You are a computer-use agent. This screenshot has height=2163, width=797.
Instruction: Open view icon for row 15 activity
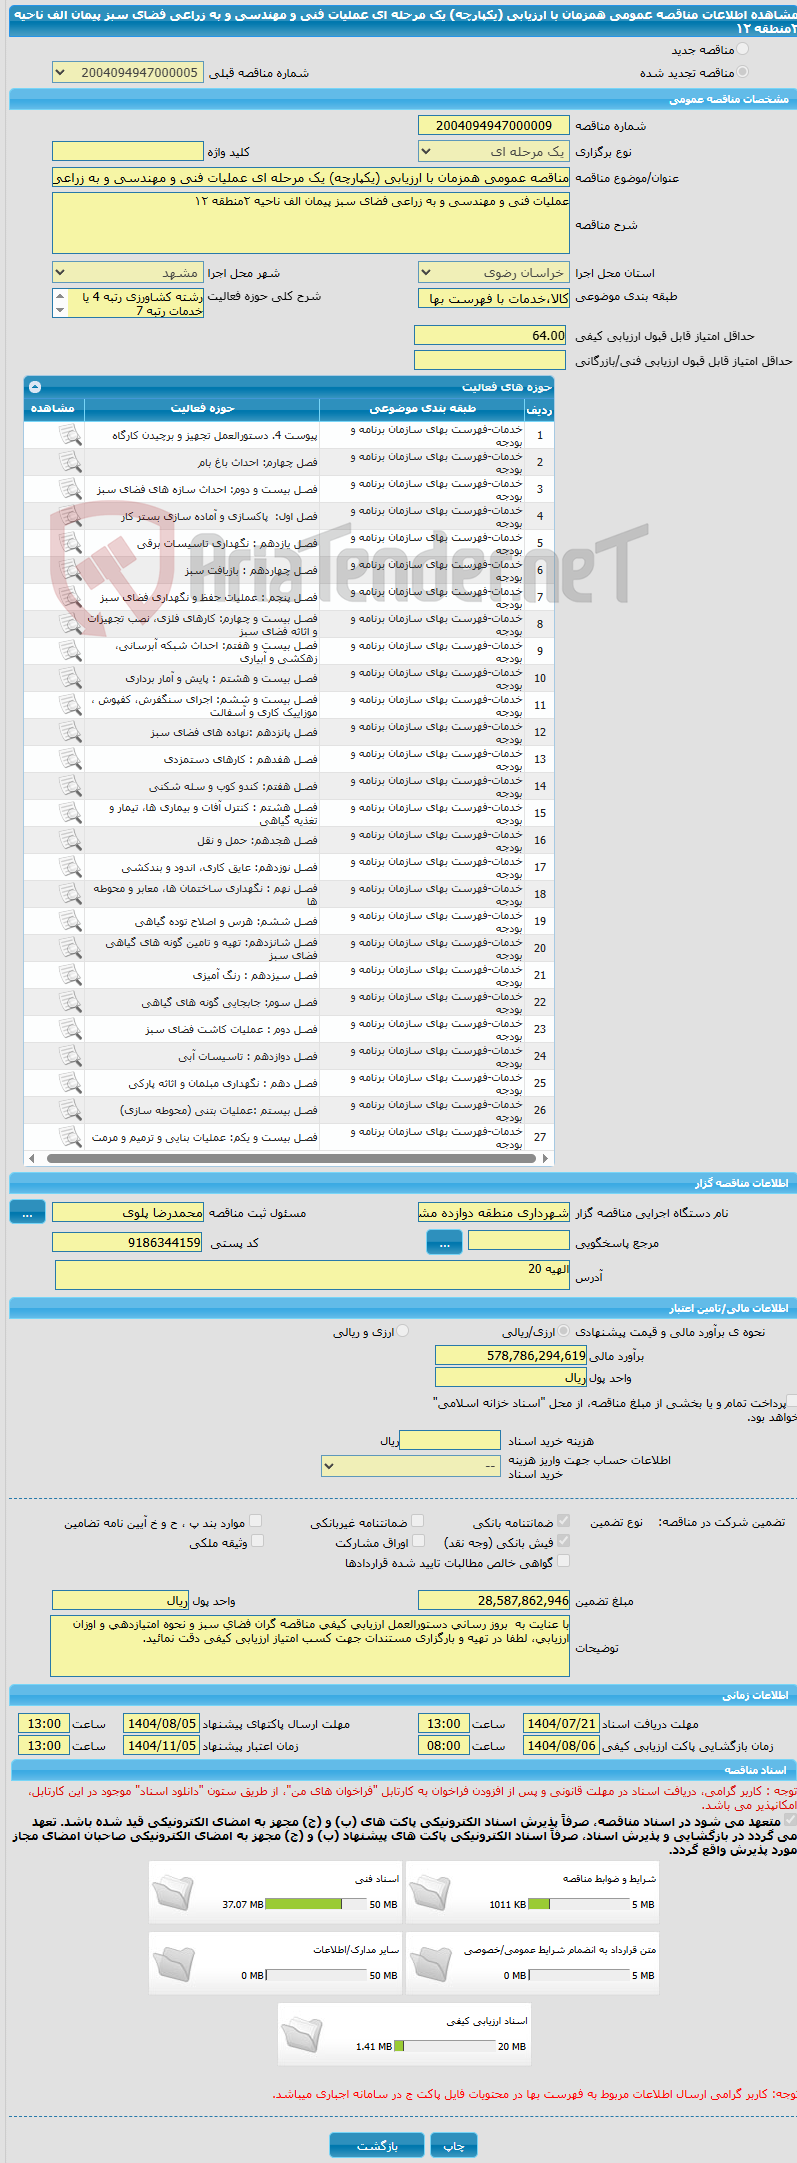[x=70, y=813]
